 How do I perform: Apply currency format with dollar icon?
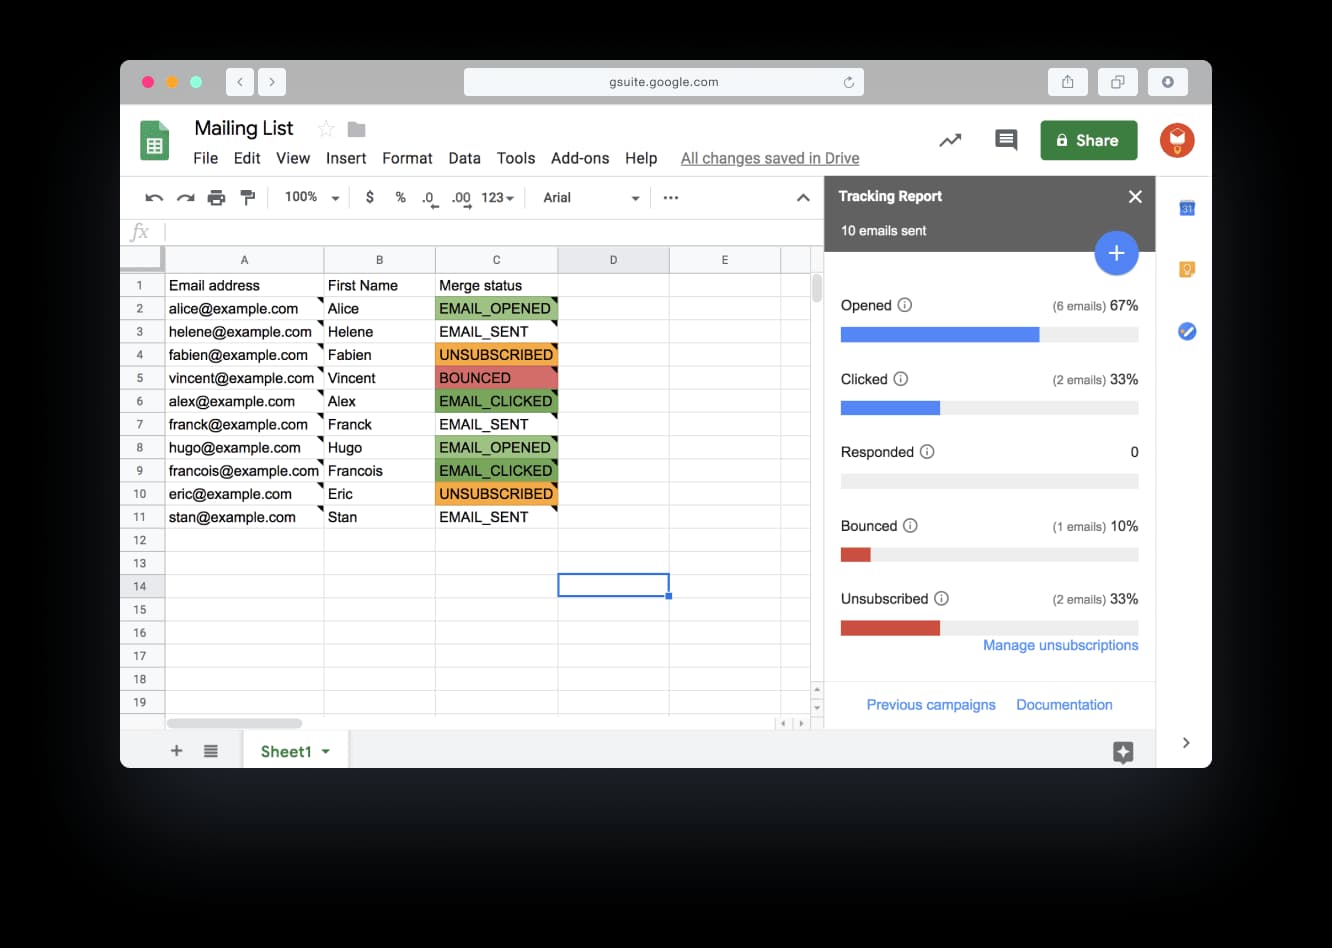tap(370, 197)
